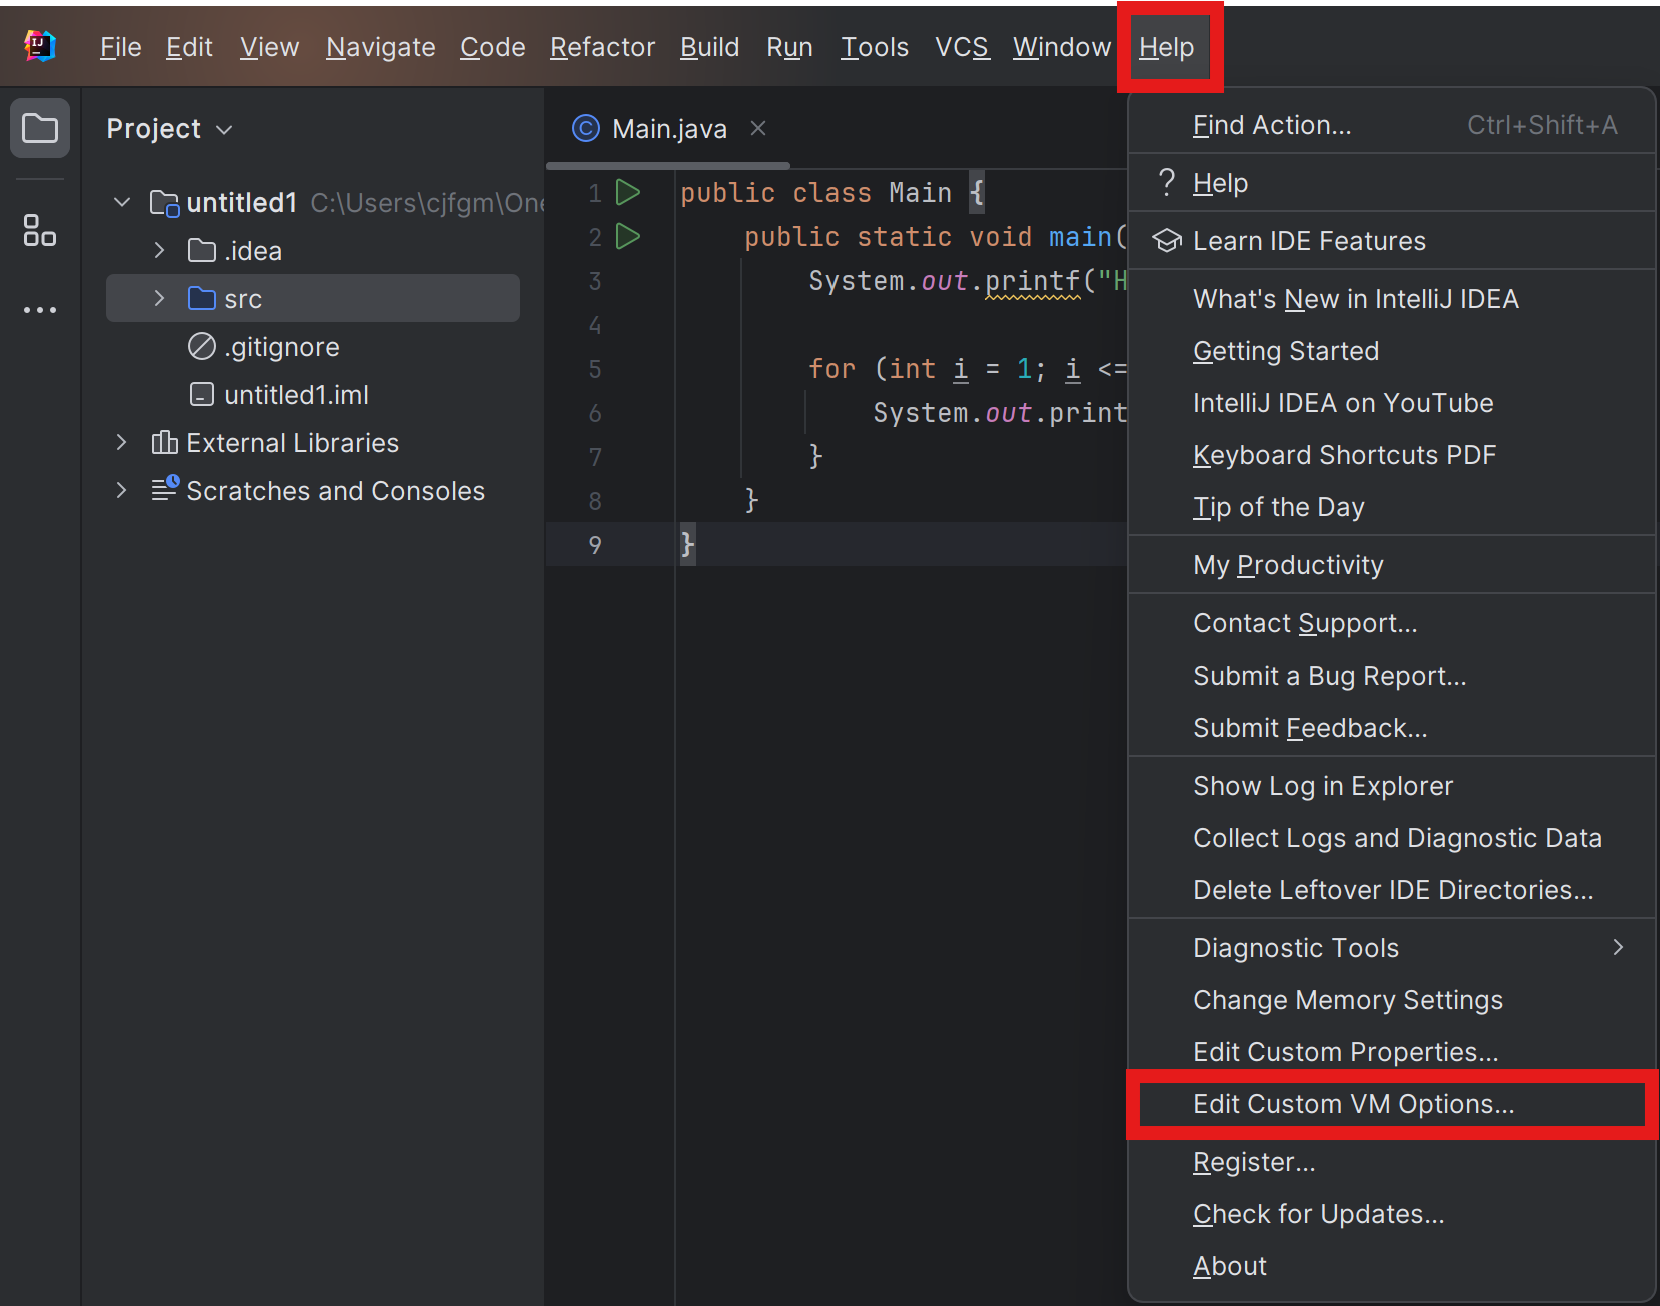Open the File menu
Image resolution: width=1660 pixels, height=1306 pixels.
click(x=121, y=47)
